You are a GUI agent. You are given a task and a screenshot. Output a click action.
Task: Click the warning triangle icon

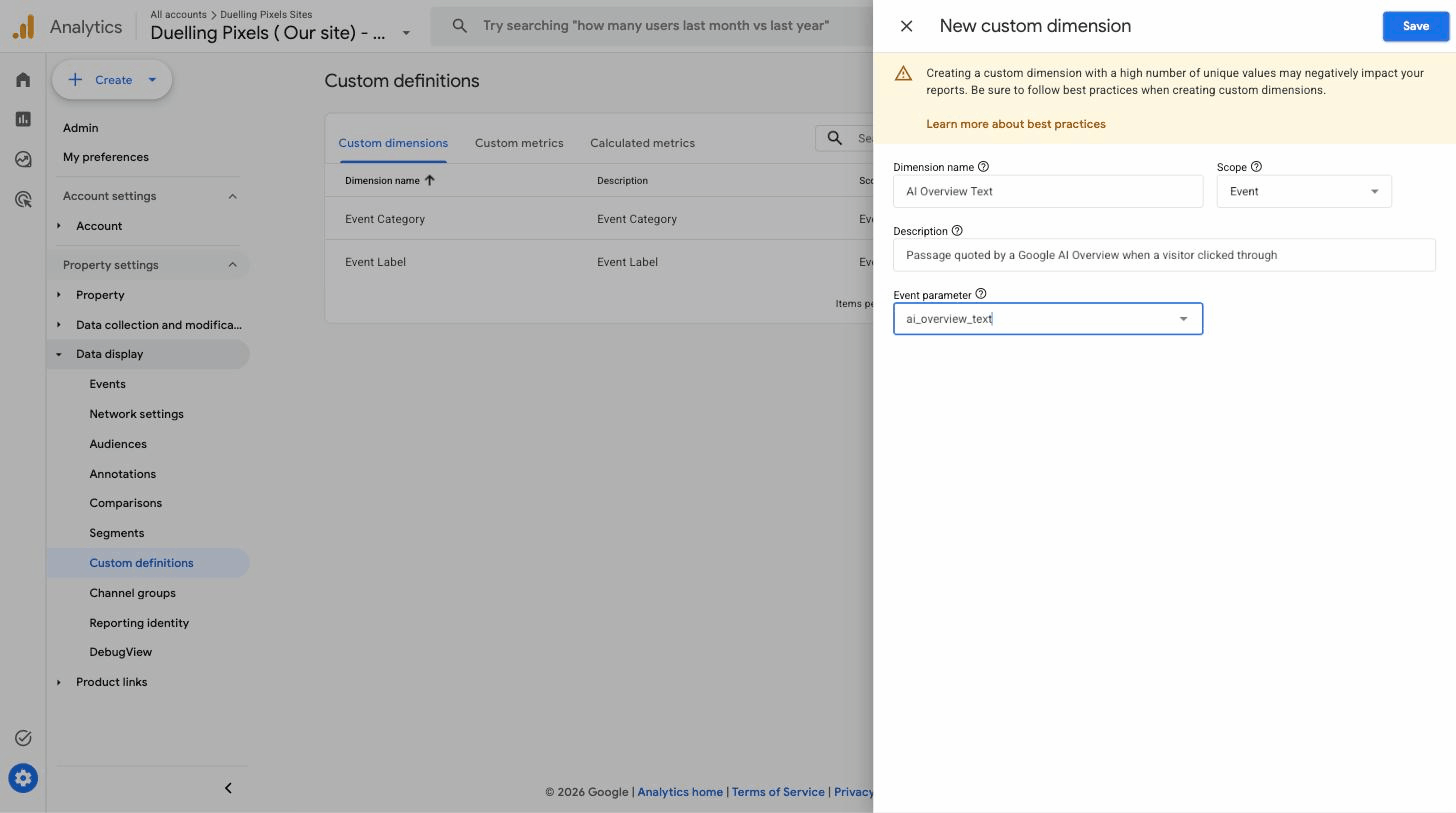(x=903, y=73)
